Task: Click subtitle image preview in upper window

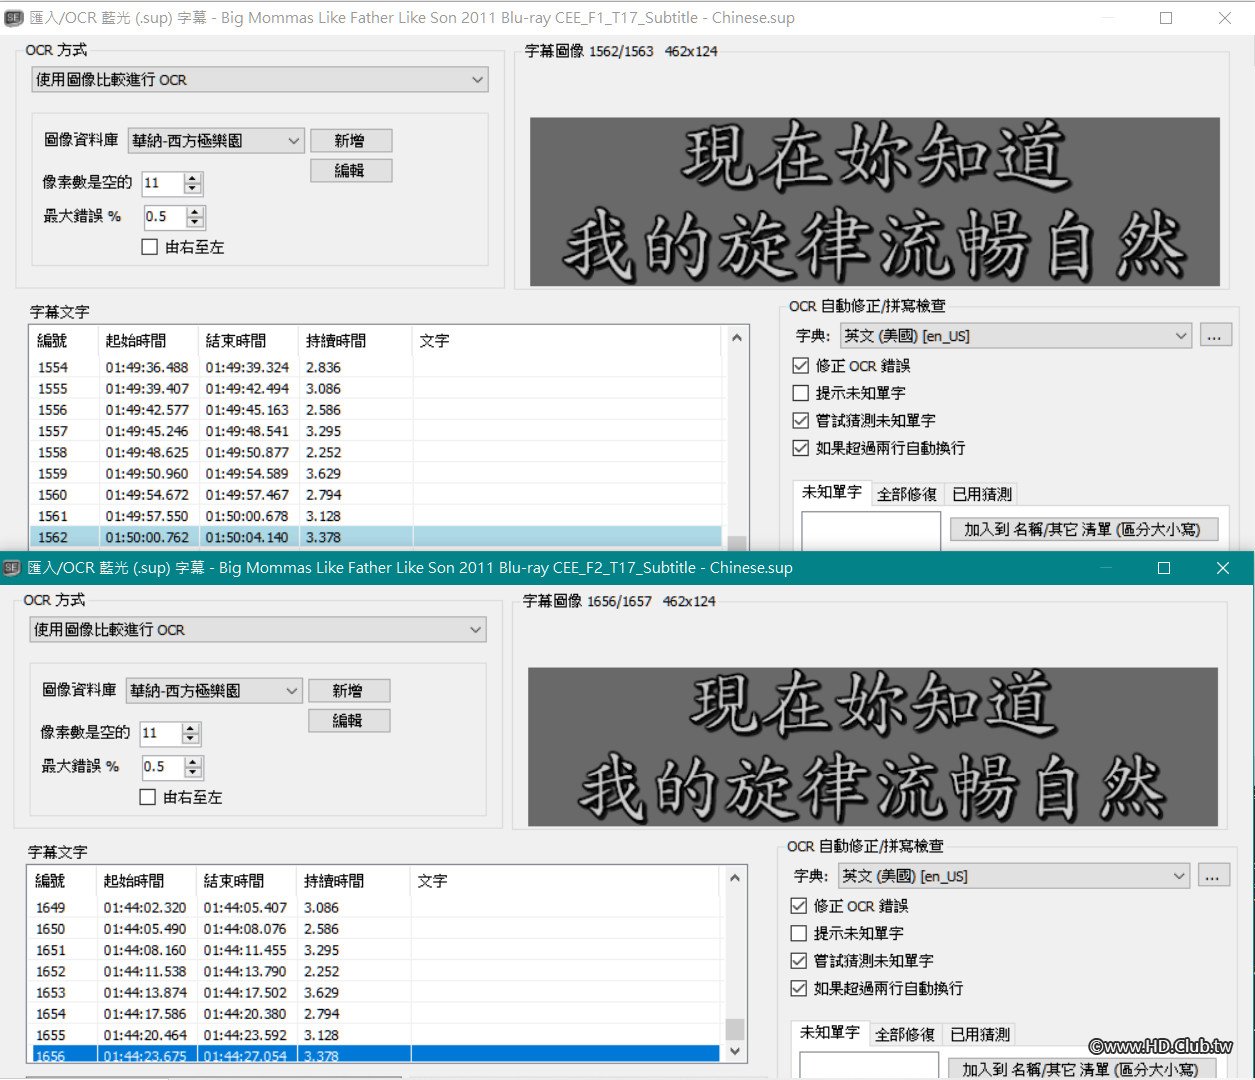Action: (x=875, y=202)
